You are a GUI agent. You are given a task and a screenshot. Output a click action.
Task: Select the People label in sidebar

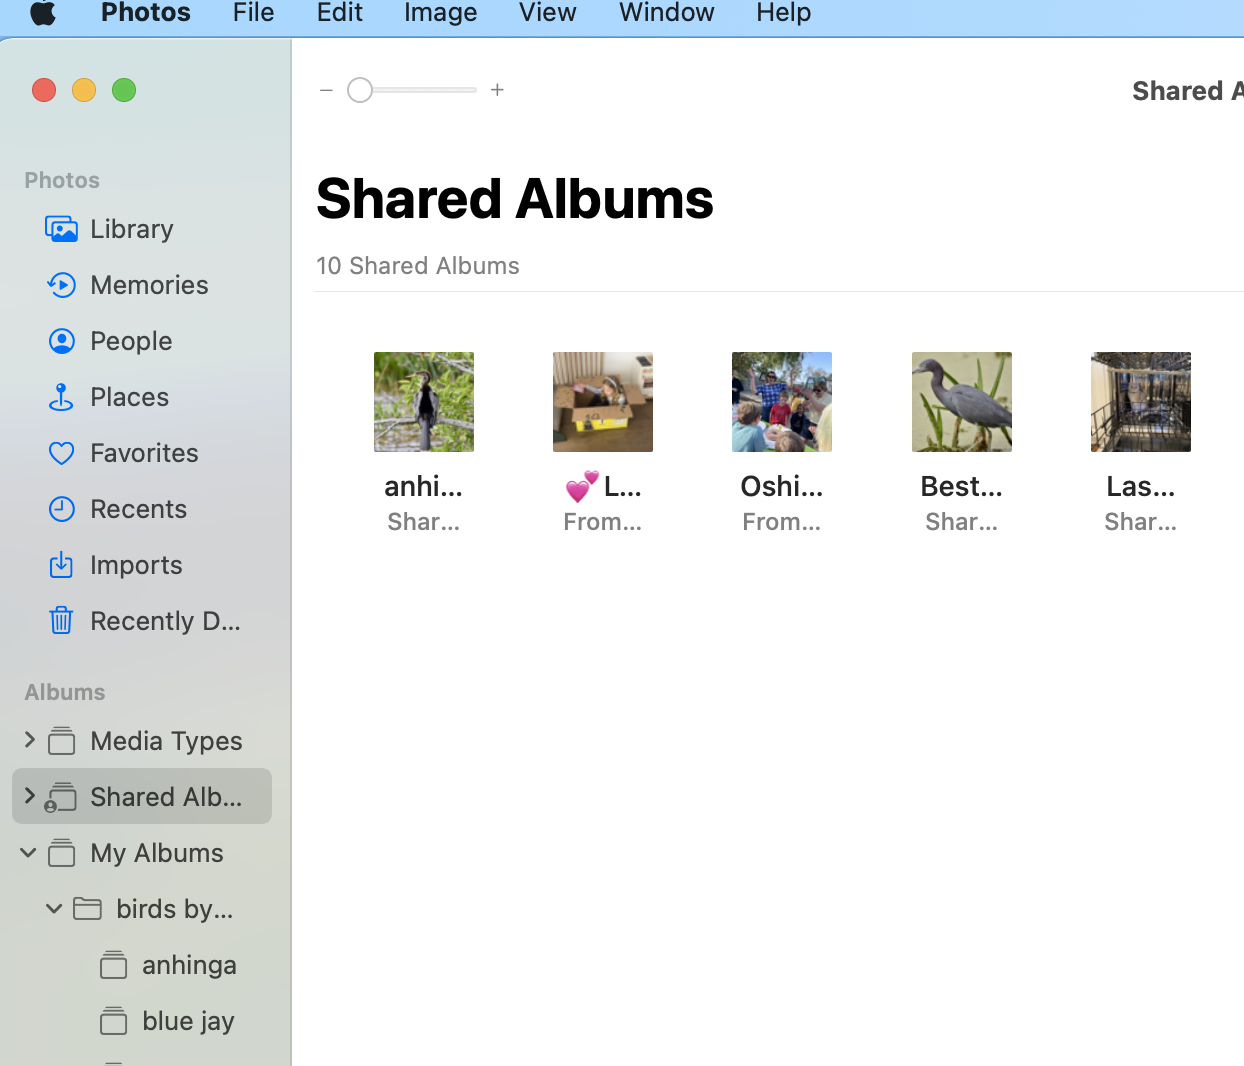(x=131, y=341)
